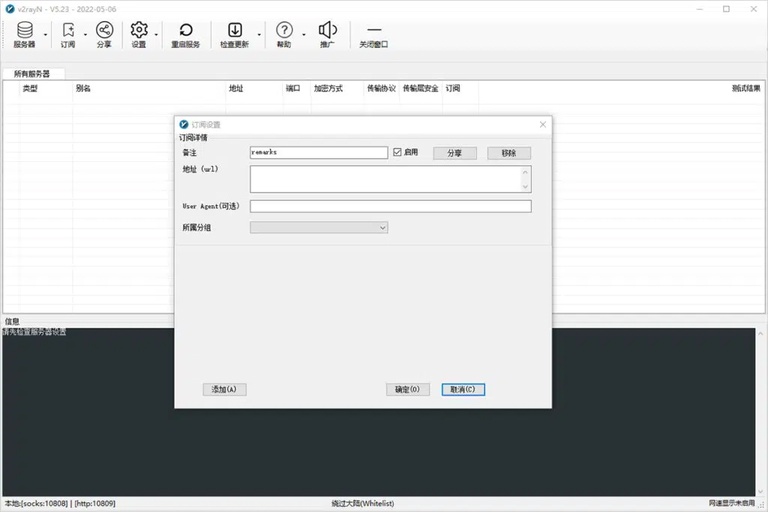Open the 服务器 (Servers) toolbar icon
The width and height of the screenshot is (768, 512).
click(x=24, y=34)
